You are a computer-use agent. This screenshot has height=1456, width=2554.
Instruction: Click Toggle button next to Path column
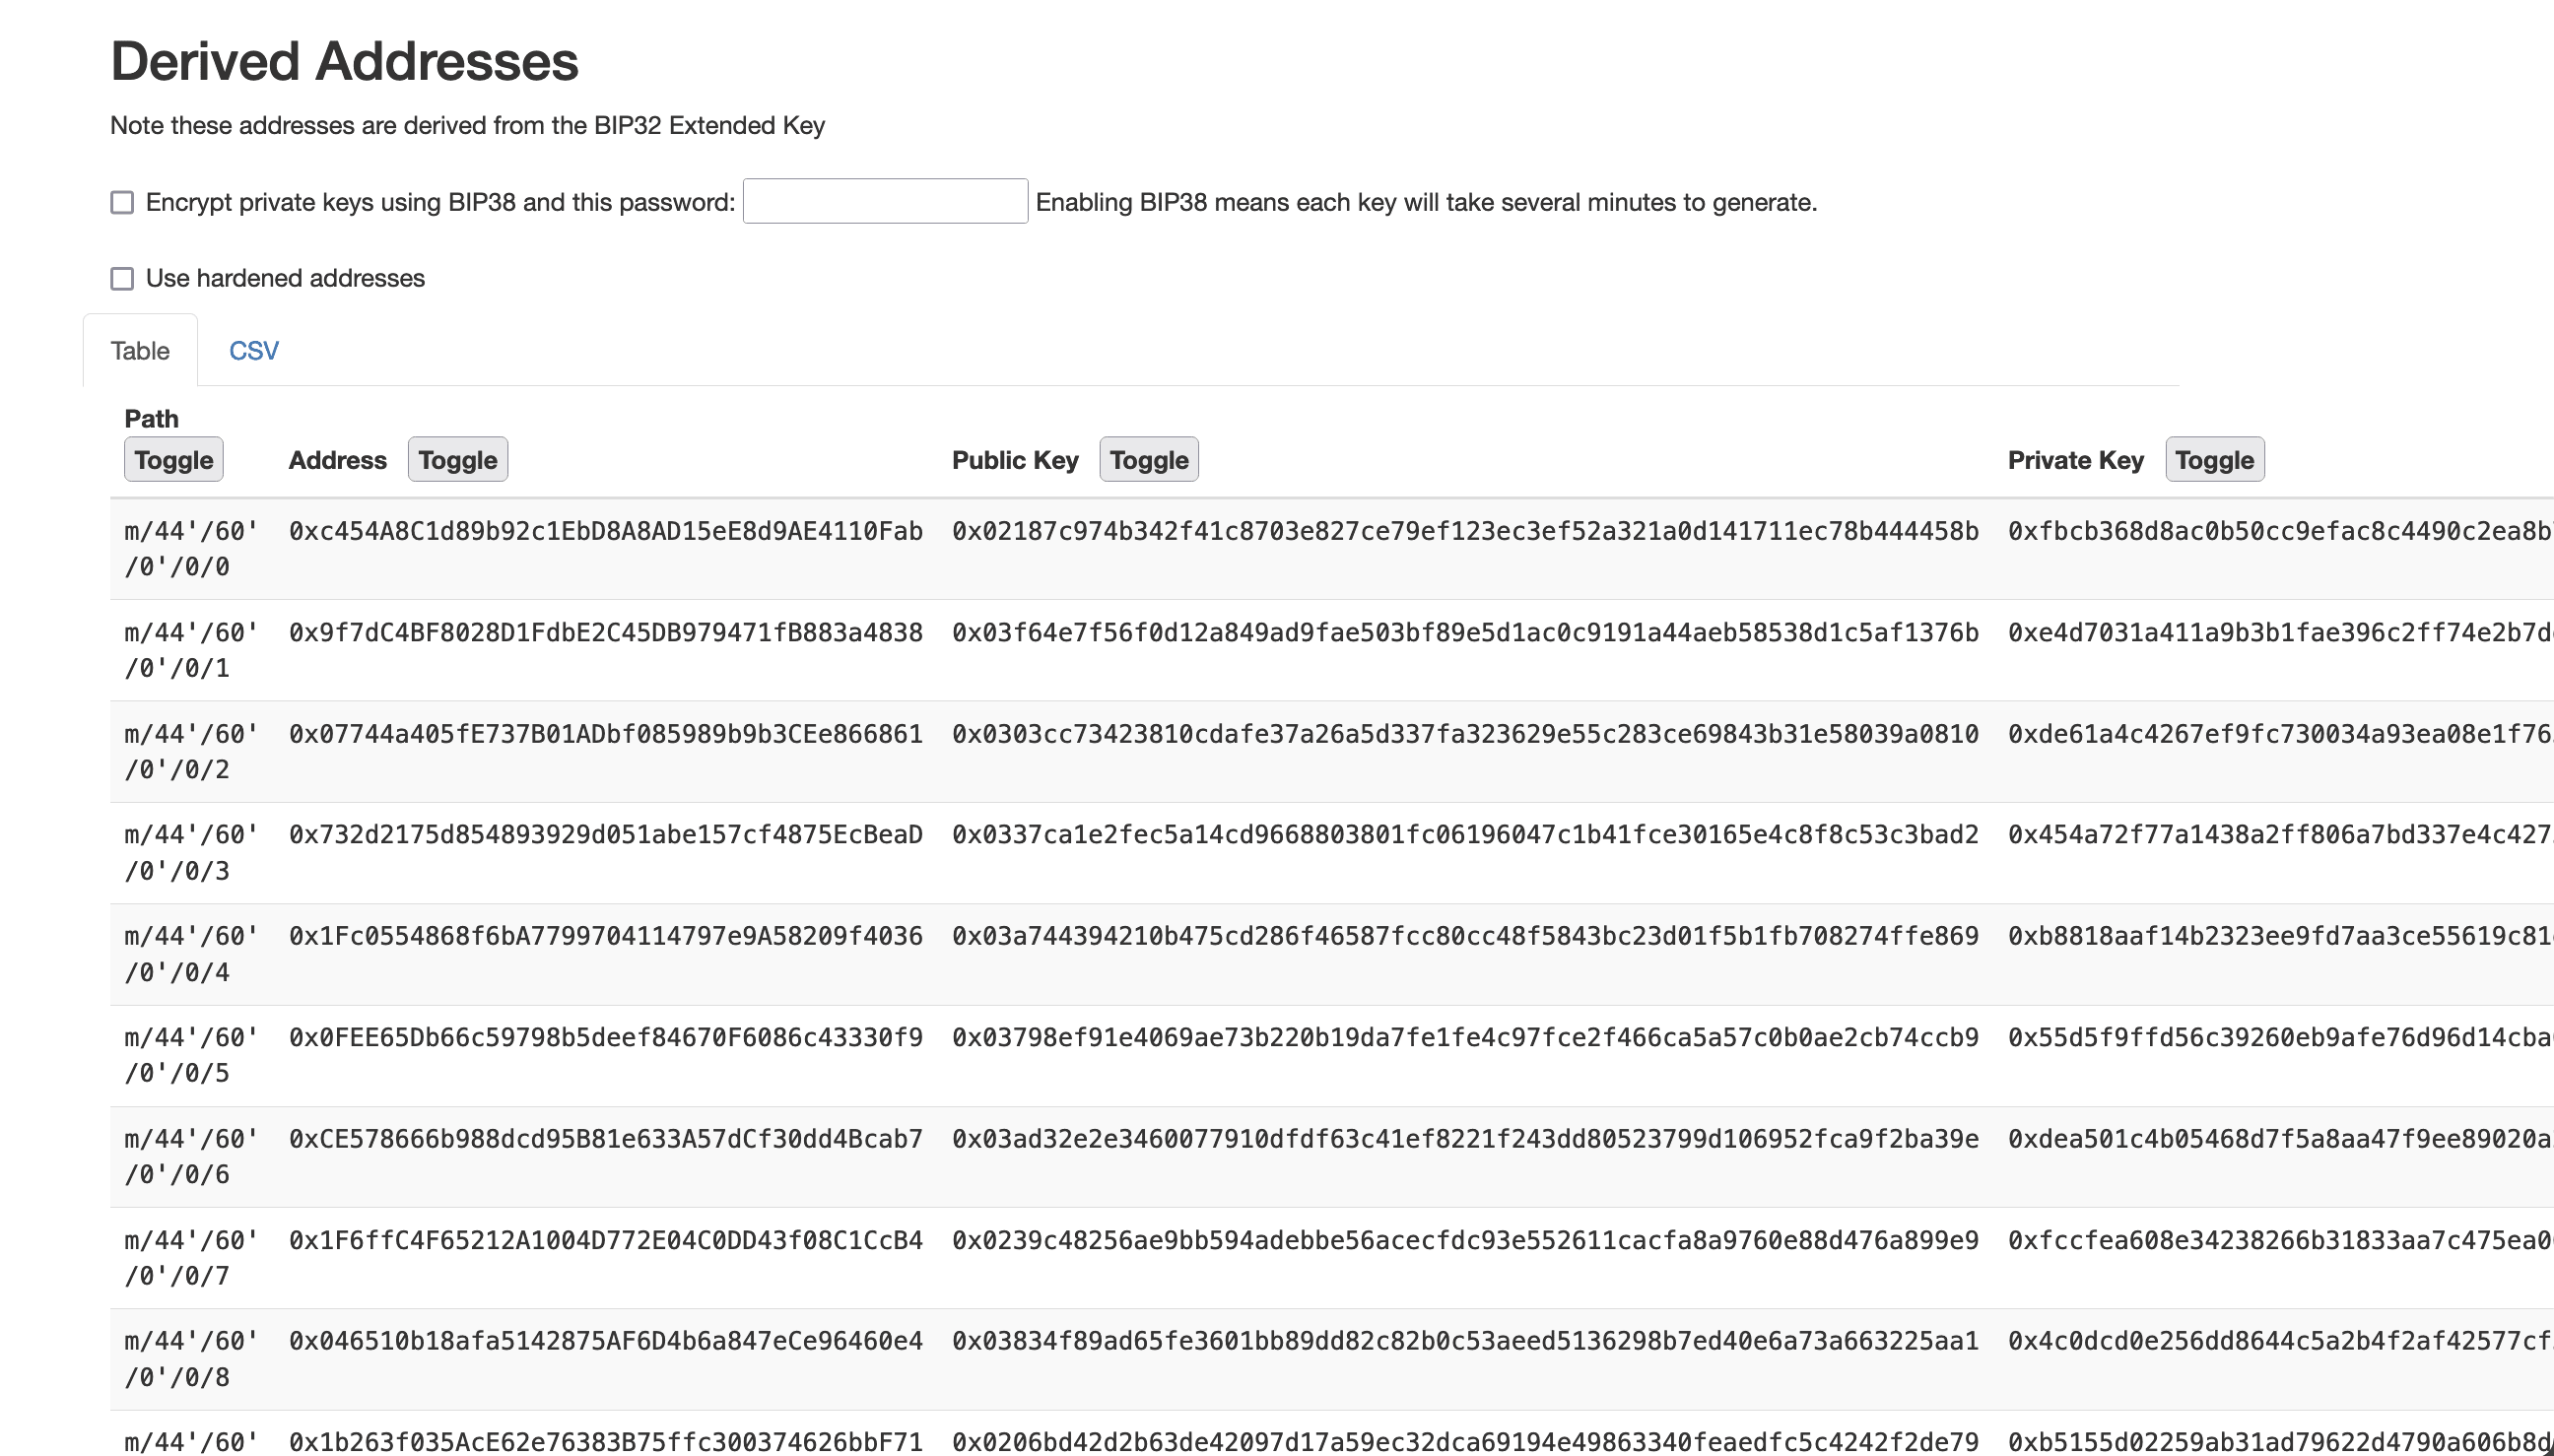[173, 460]
